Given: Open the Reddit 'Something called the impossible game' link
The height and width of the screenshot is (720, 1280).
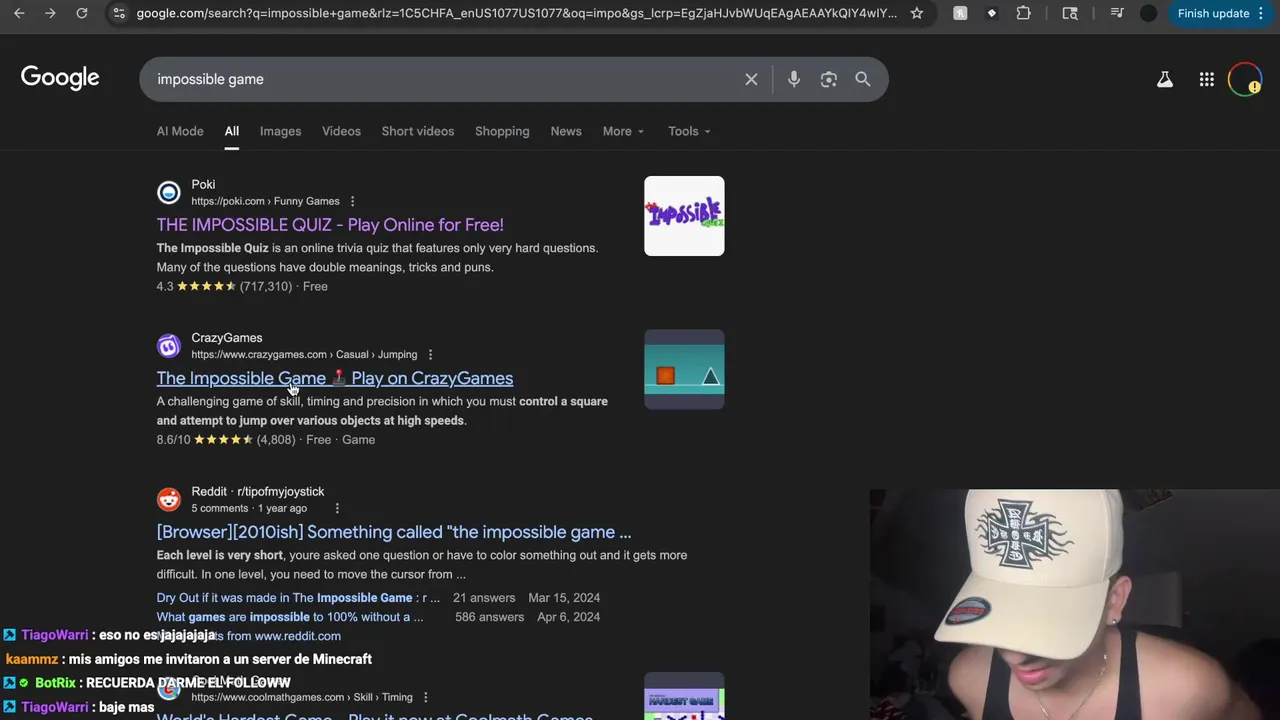Looking at the screenshot, I should click(x=394, y=532).
